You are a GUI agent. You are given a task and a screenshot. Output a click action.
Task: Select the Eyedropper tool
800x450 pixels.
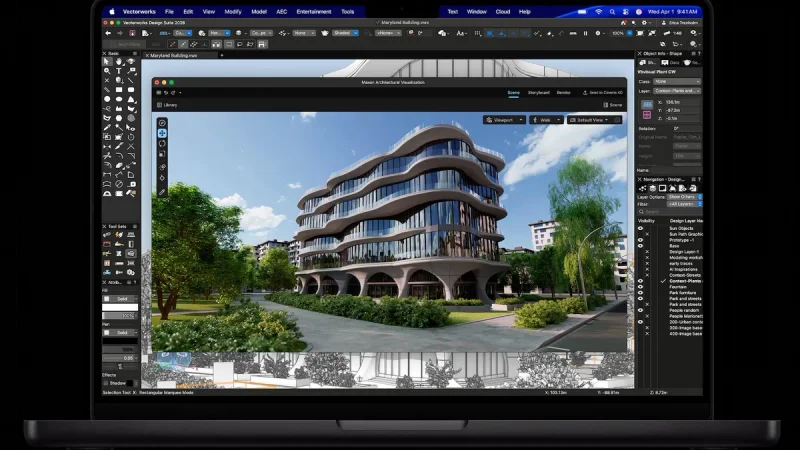coord(107,128)
